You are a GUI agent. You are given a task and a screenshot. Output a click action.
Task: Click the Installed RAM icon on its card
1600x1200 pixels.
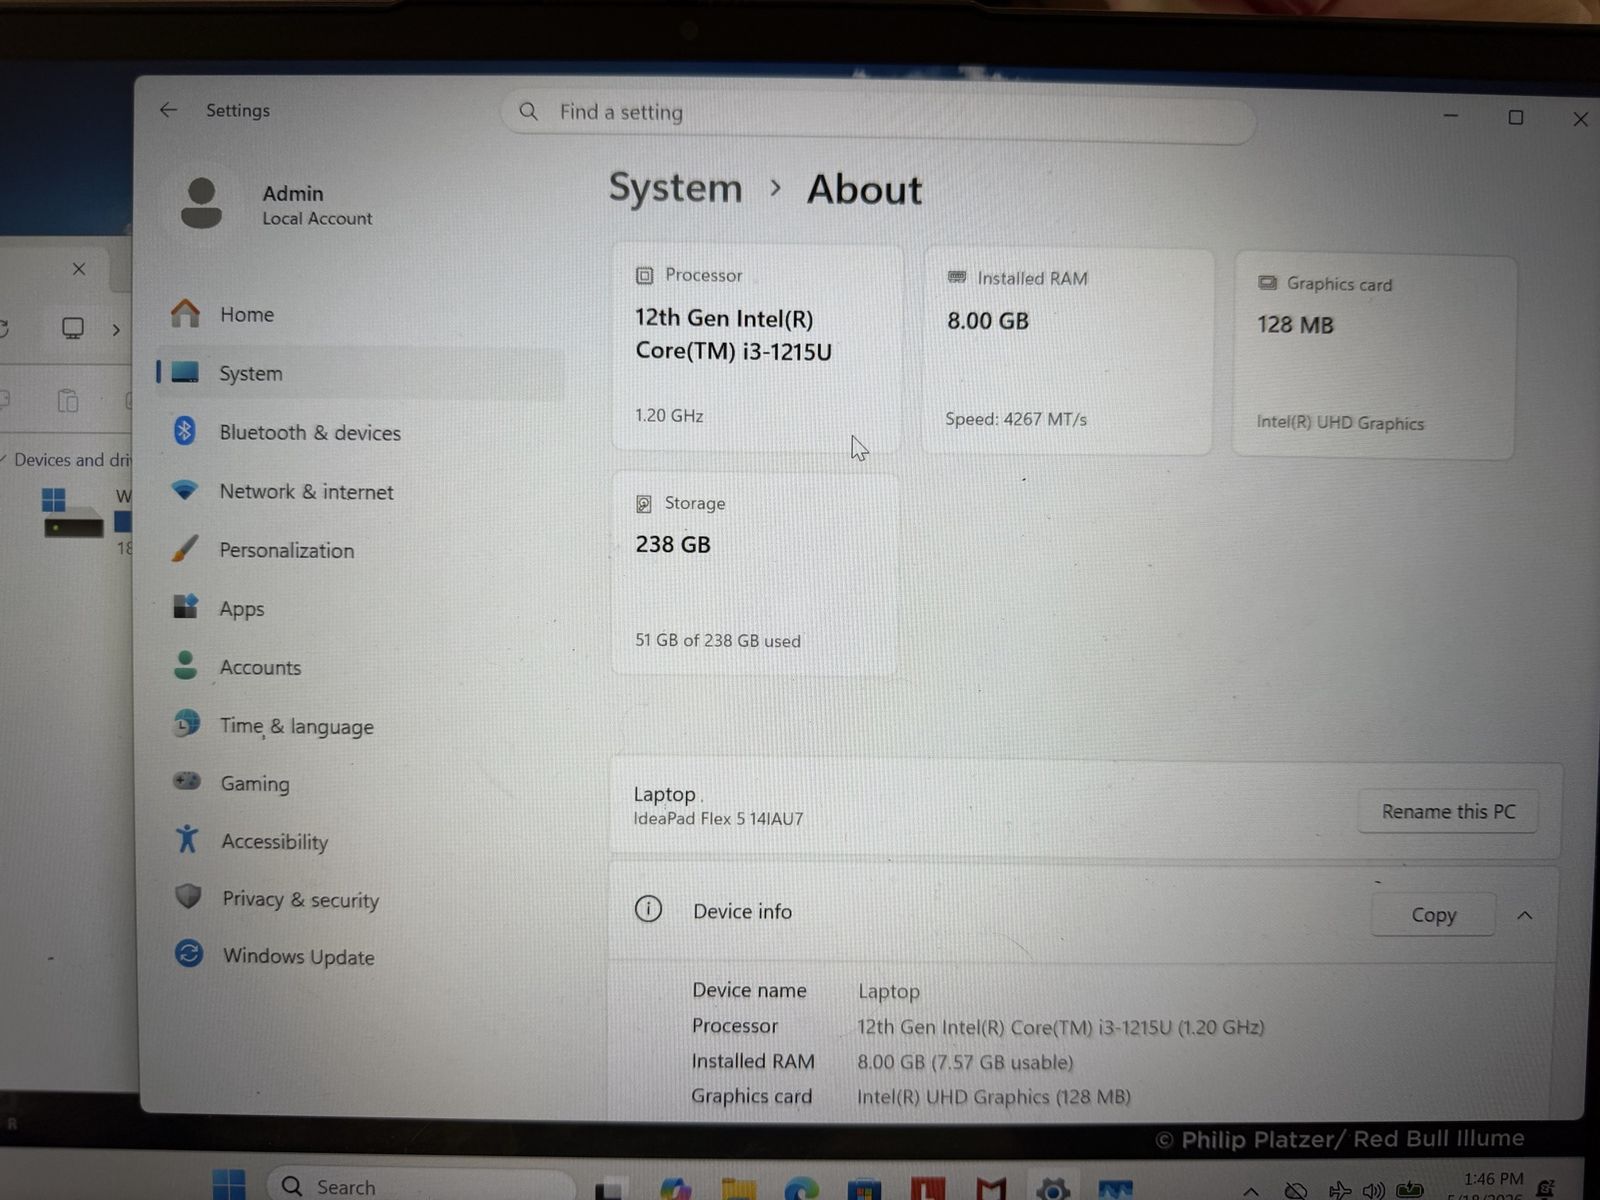[957, 277]
